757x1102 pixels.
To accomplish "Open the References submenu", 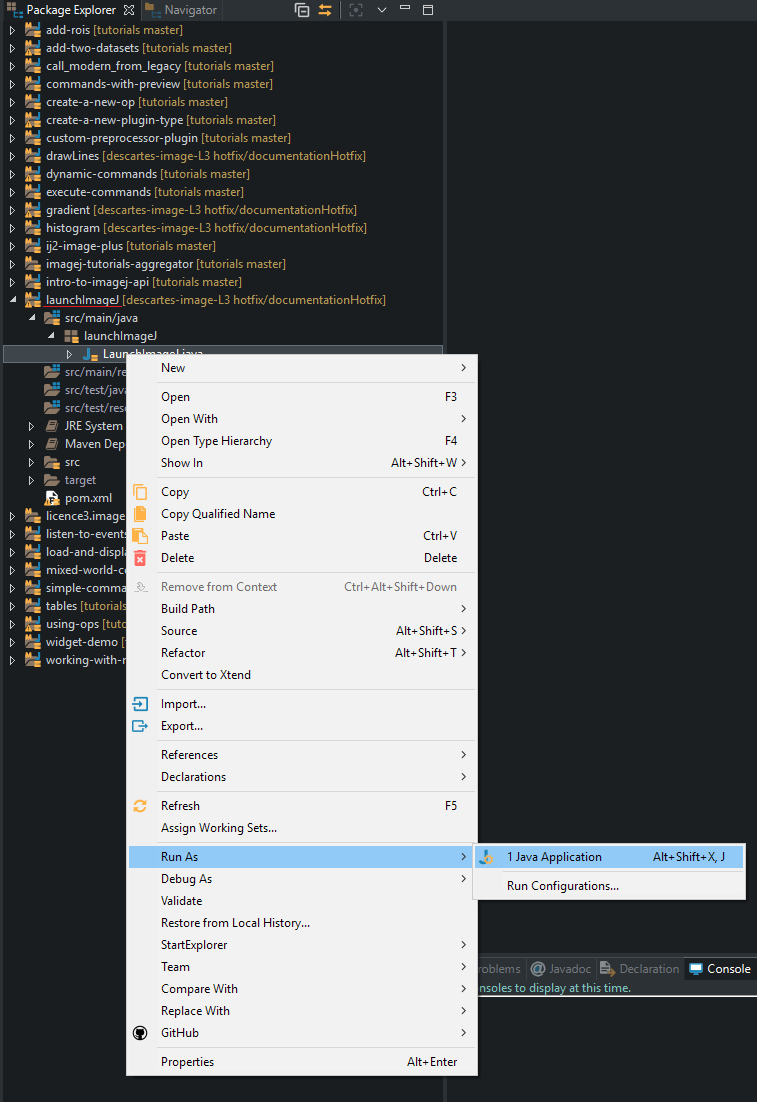I will pos(303,755).
